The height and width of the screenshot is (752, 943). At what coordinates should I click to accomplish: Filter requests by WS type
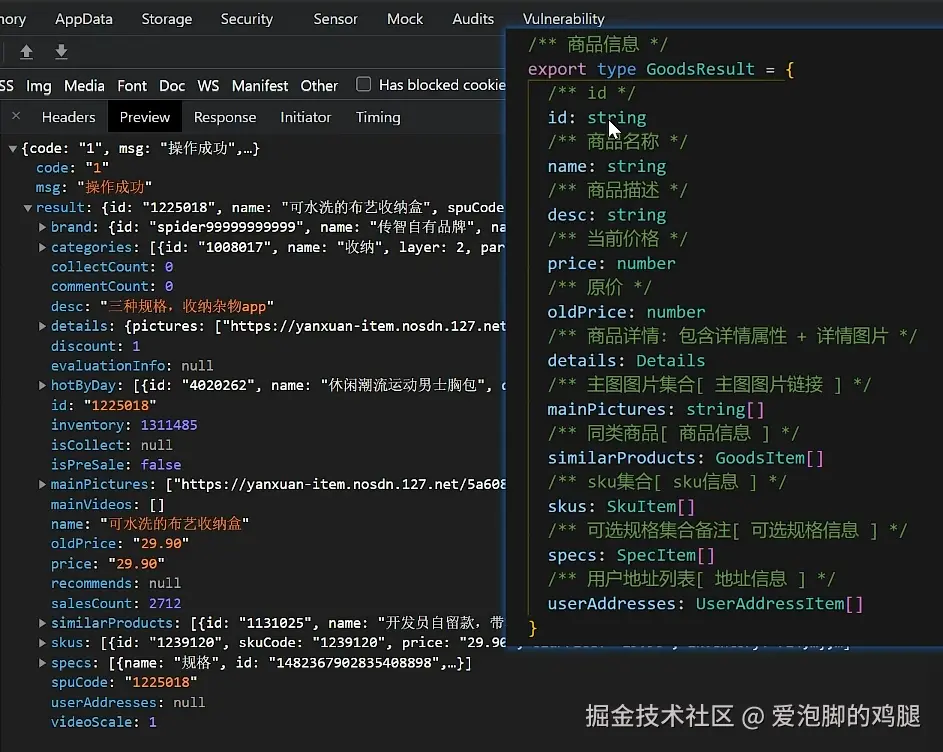coord(208,86)
